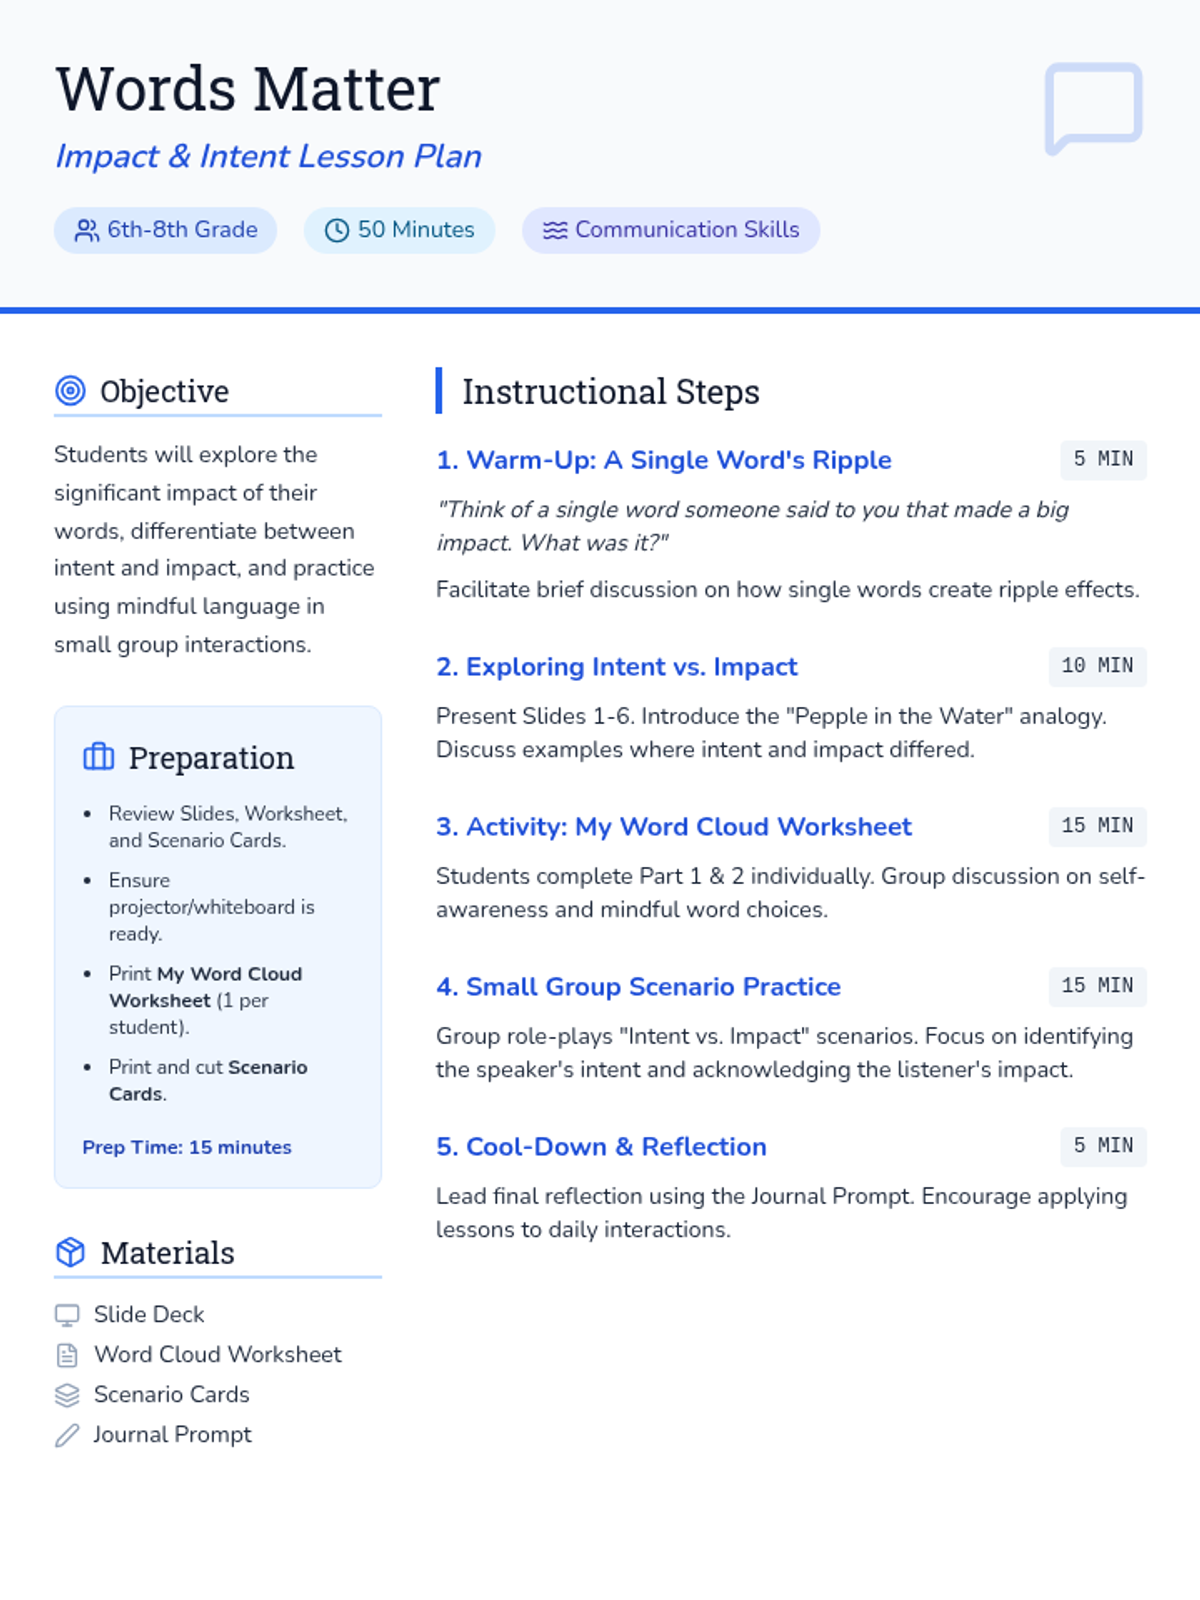The width and height of the screenshot is (1200, 1600).
Task: Click the pencil icon by Journal Prompt
Action: 67,1436
